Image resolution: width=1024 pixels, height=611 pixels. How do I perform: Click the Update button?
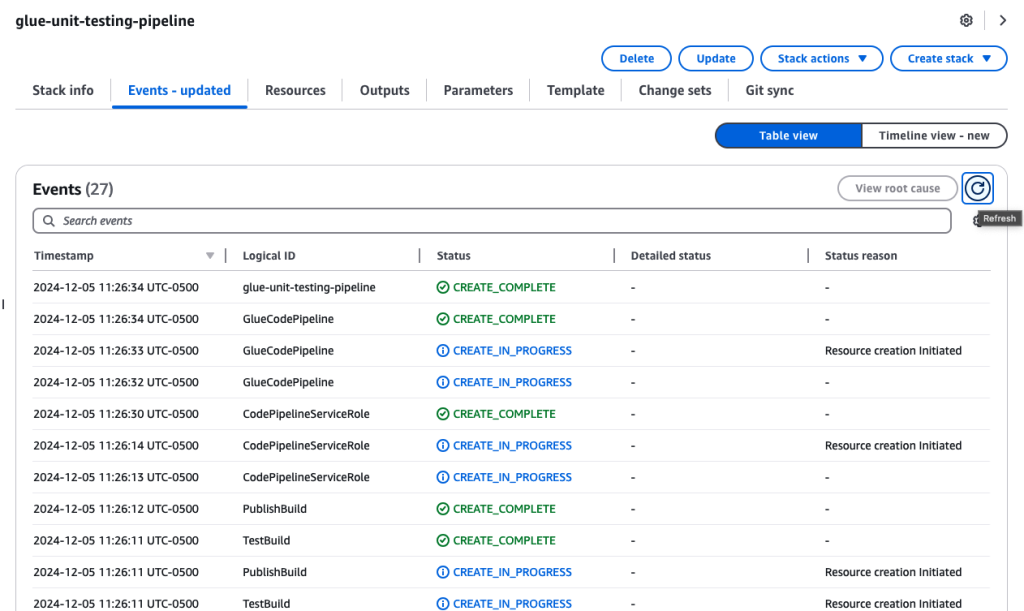(x=715, y=58)
